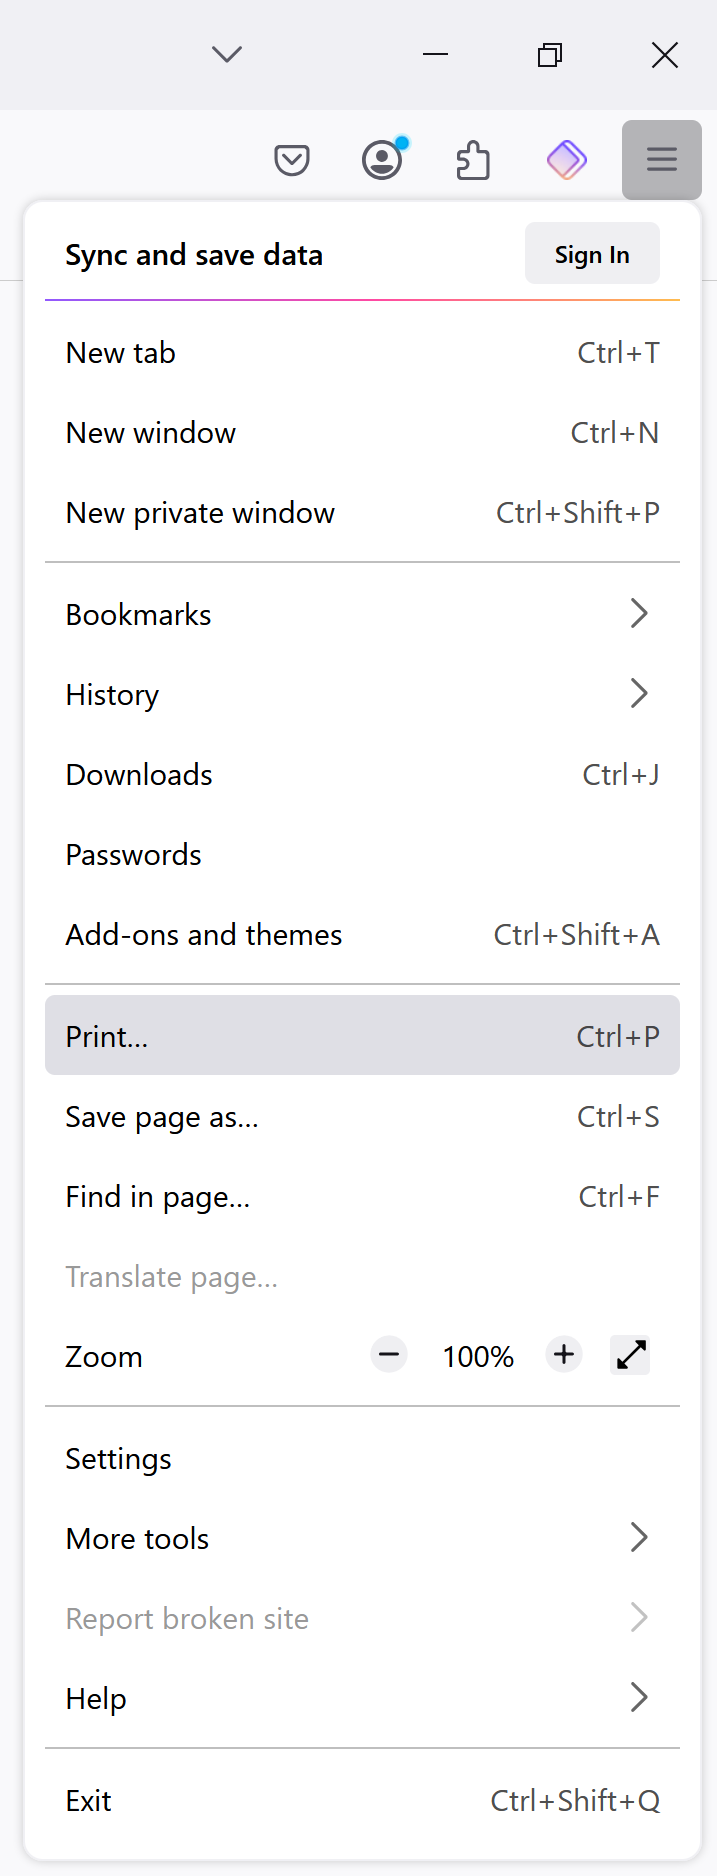Image resolution: width=717 pixels, height=1876 pixels.
Task: Sign In to sync and save data
Action: [591, 254]
